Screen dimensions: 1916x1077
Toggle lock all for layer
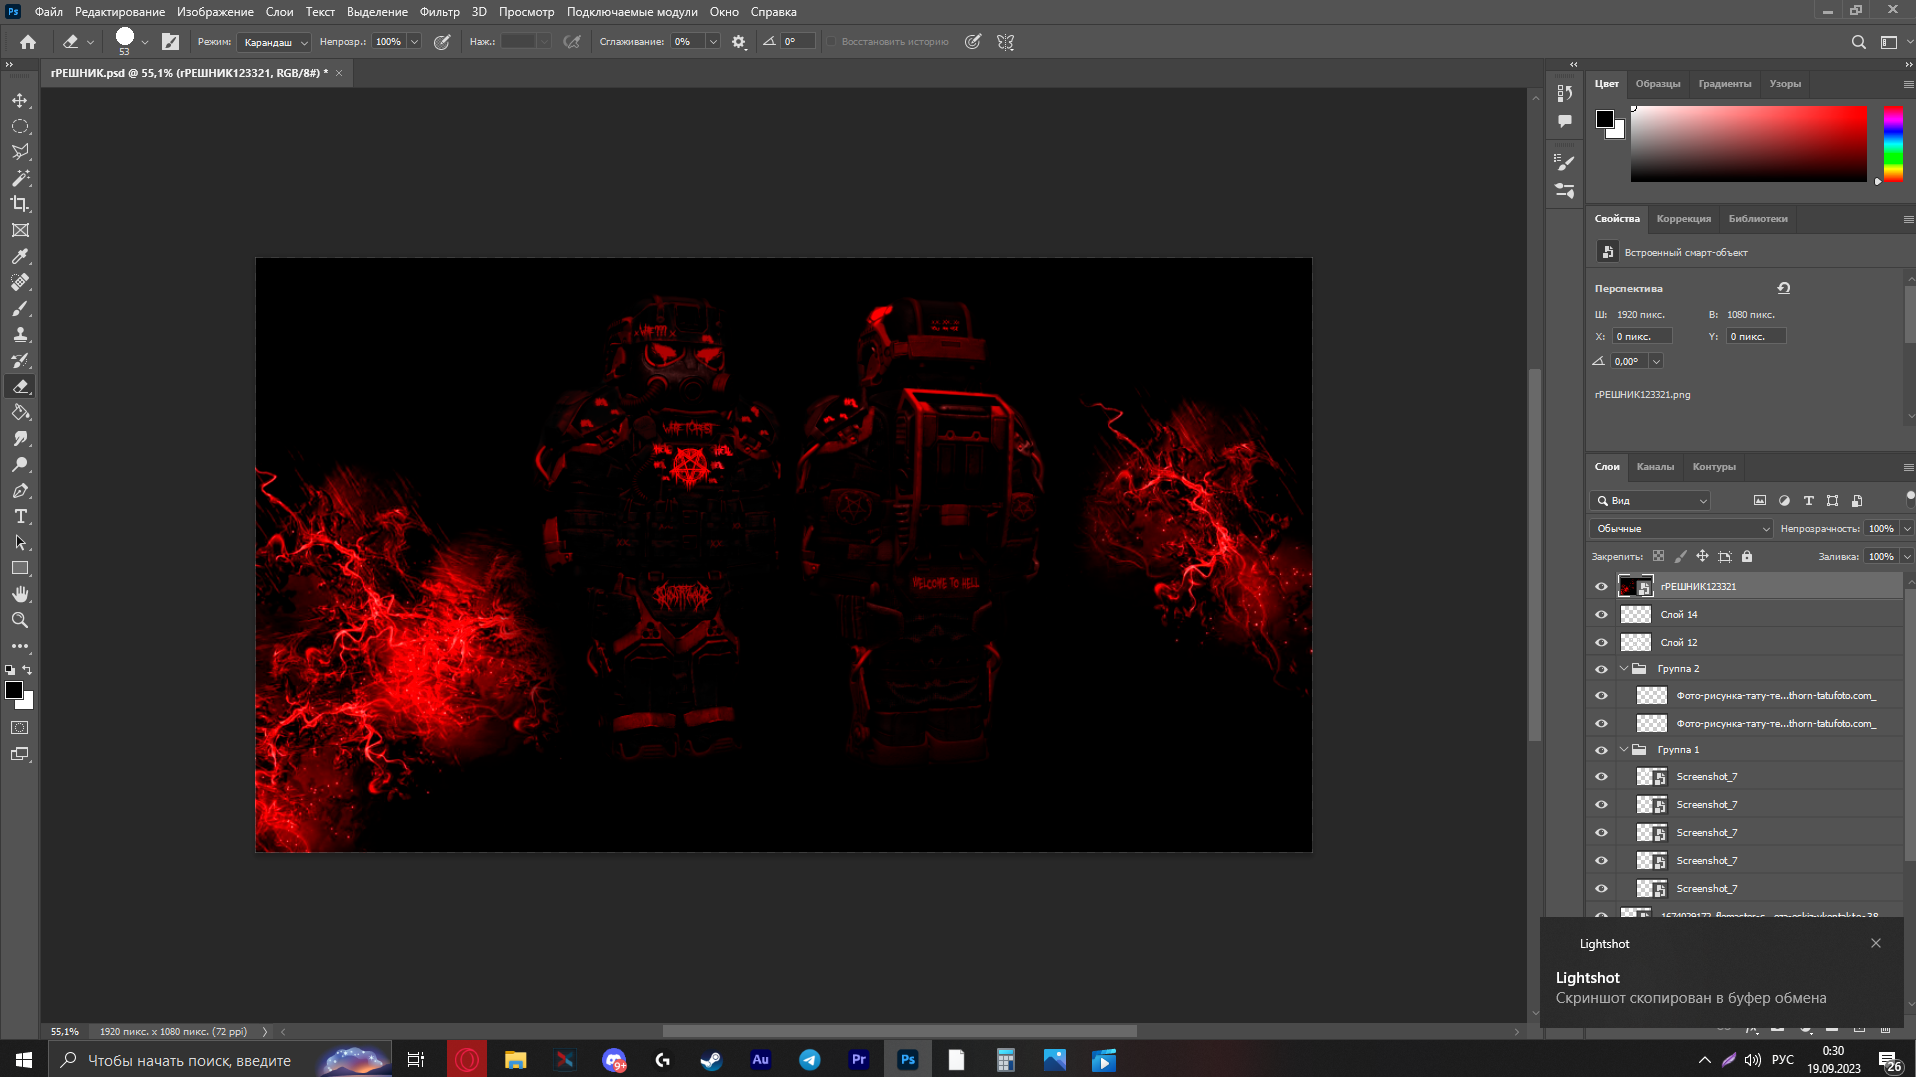(x=1747, y=556)
